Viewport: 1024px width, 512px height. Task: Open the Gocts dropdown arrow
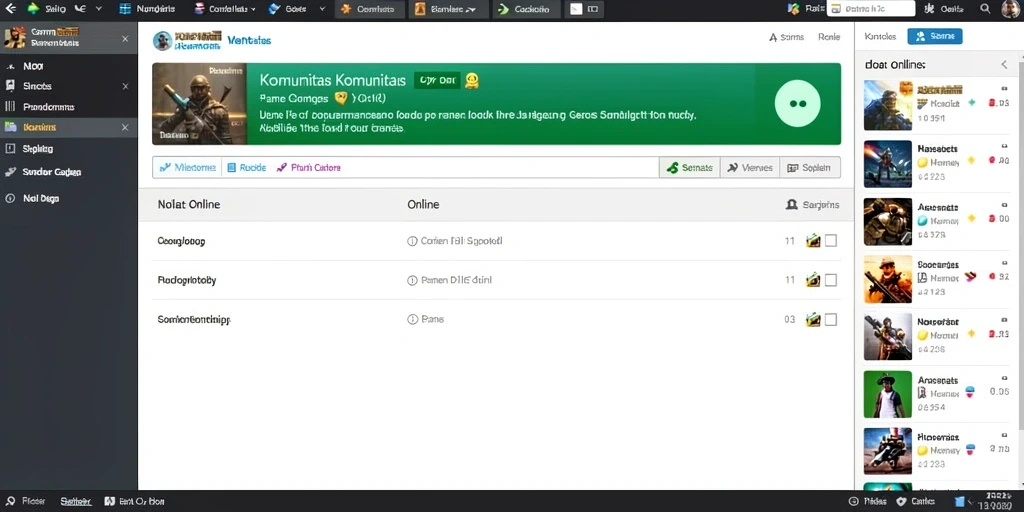click(322, 9)
